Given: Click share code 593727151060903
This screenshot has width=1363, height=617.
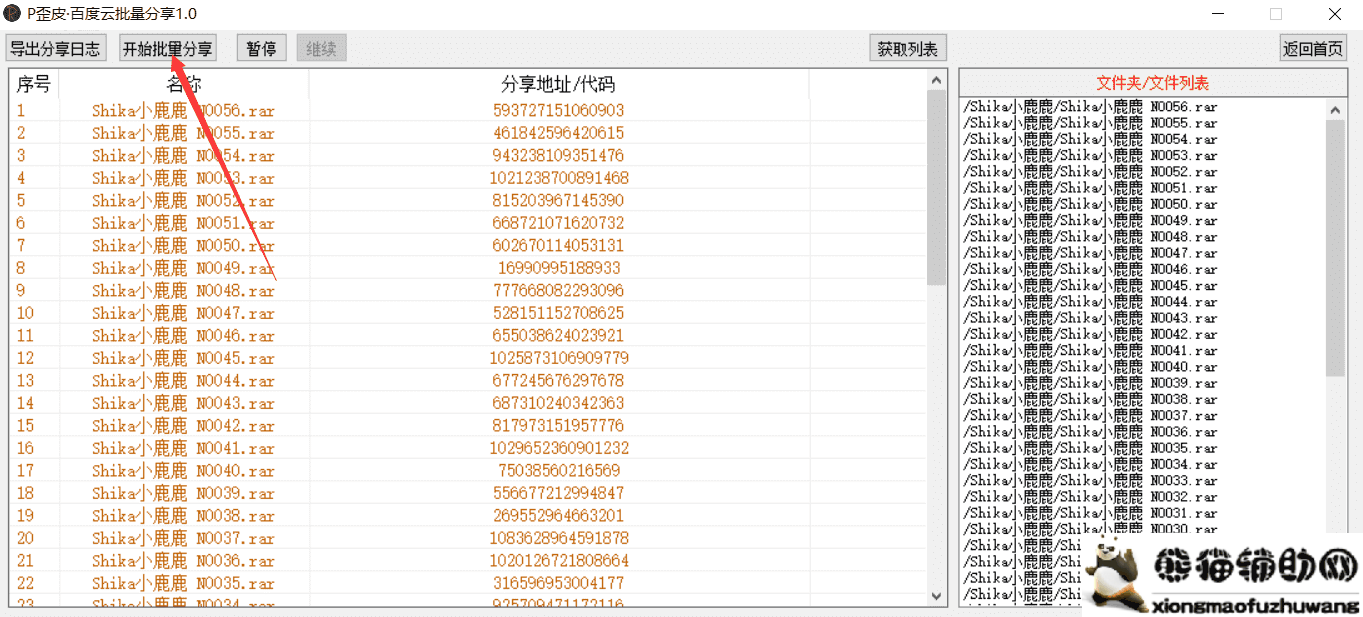Looking at the screenshot, I should click(558, 111).
